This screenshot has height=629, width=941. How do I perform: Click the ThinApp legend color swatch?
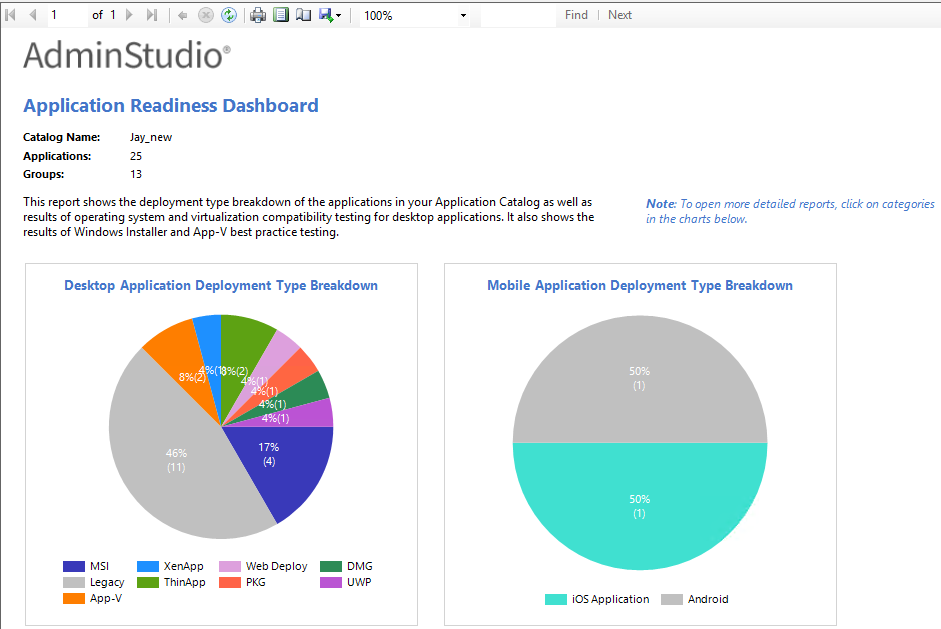(x=148, y=582)
